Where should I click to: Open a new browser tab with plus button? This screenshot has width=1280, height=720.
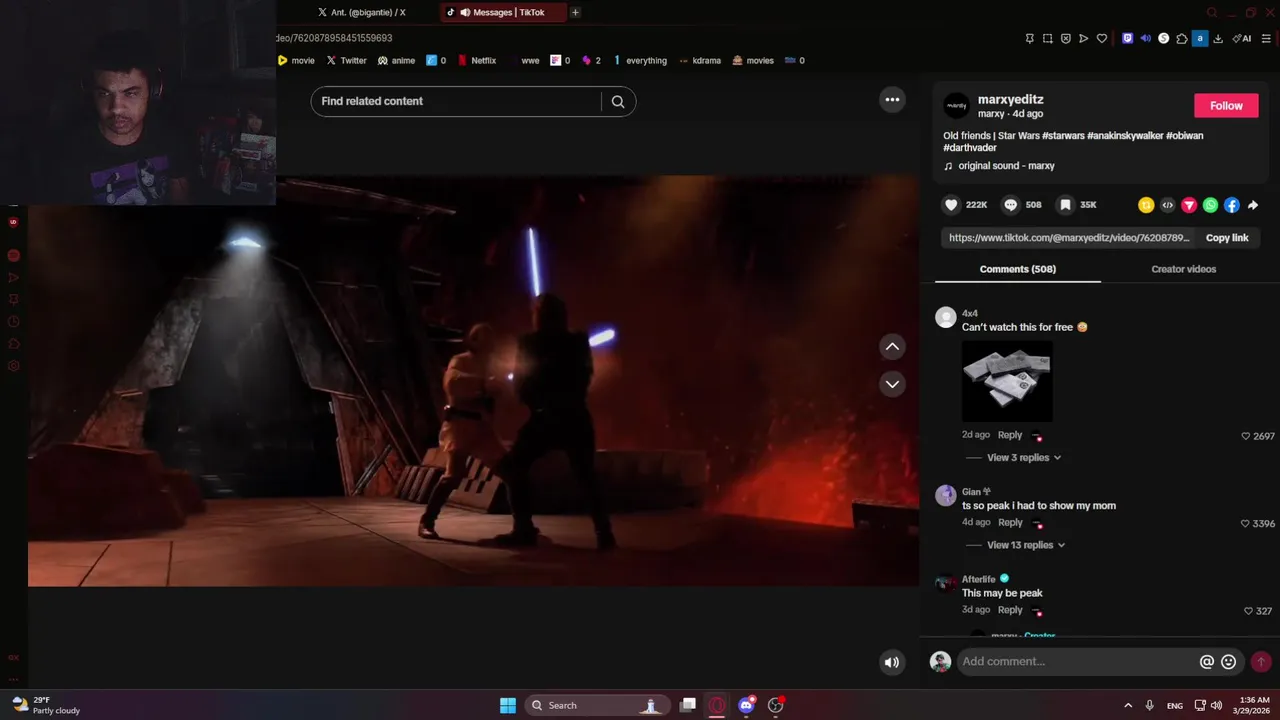coord(575,12)
